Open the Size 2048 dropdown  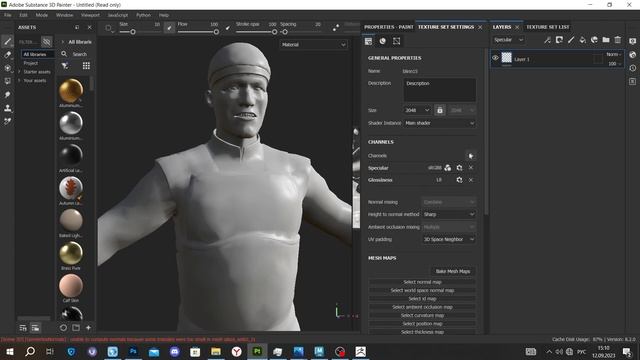coord(418,110)
